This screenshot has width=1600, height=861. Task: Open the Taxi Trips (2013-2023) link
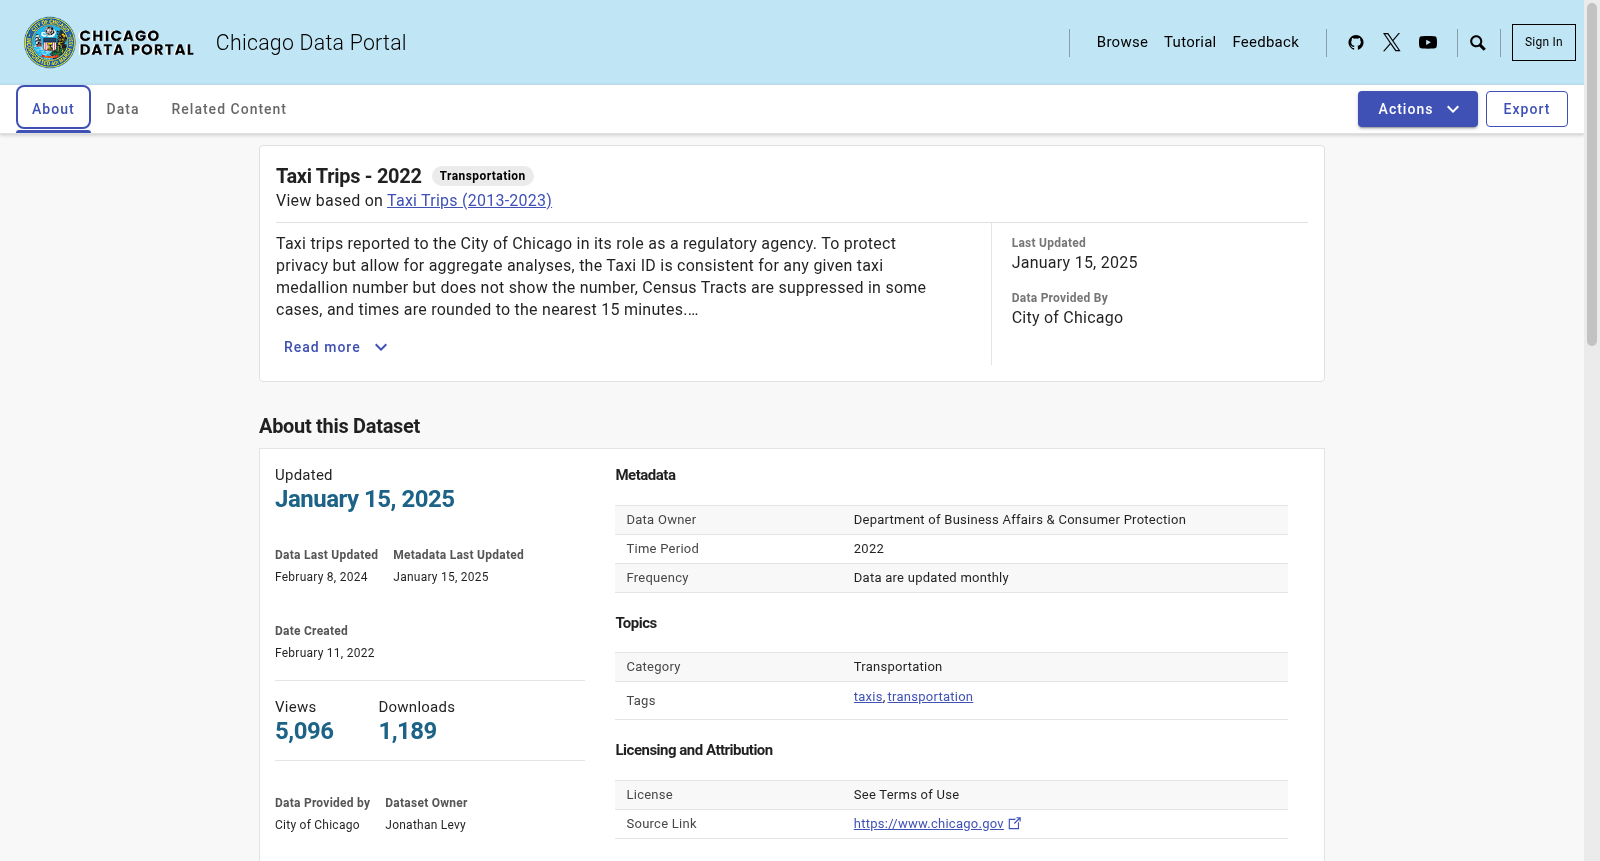[469, 200]
